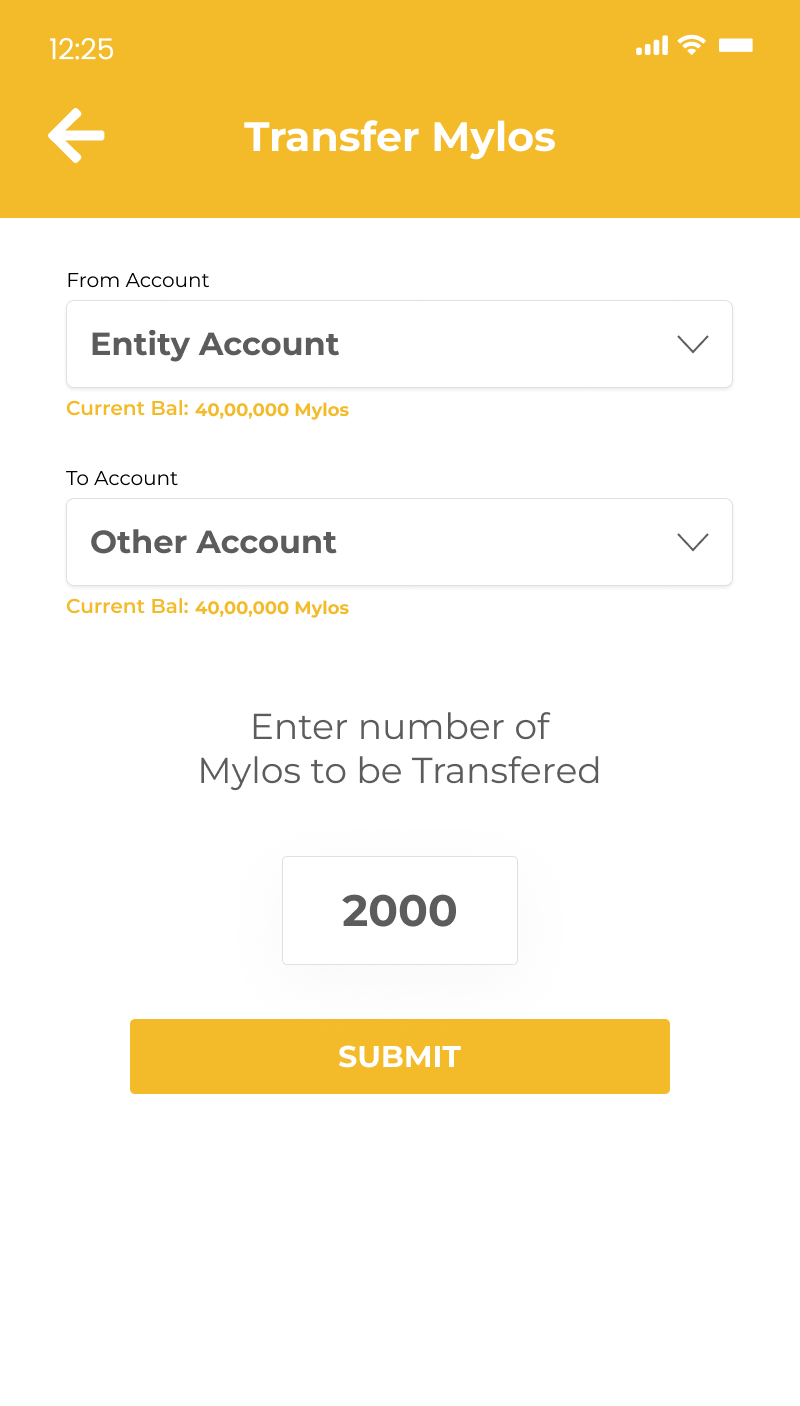The height and width of the screenshot is (1406, 800).
Task: Tap the From Account label
Action: 138,280
